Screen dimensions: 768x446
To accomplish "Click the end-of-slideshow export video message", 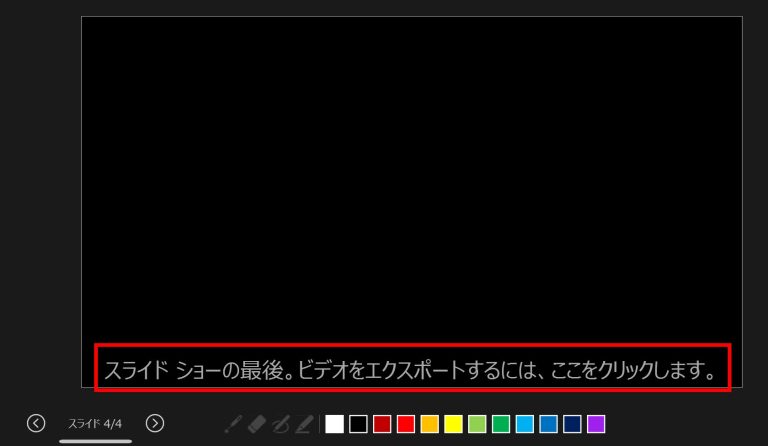I will (x=410, y=370).
